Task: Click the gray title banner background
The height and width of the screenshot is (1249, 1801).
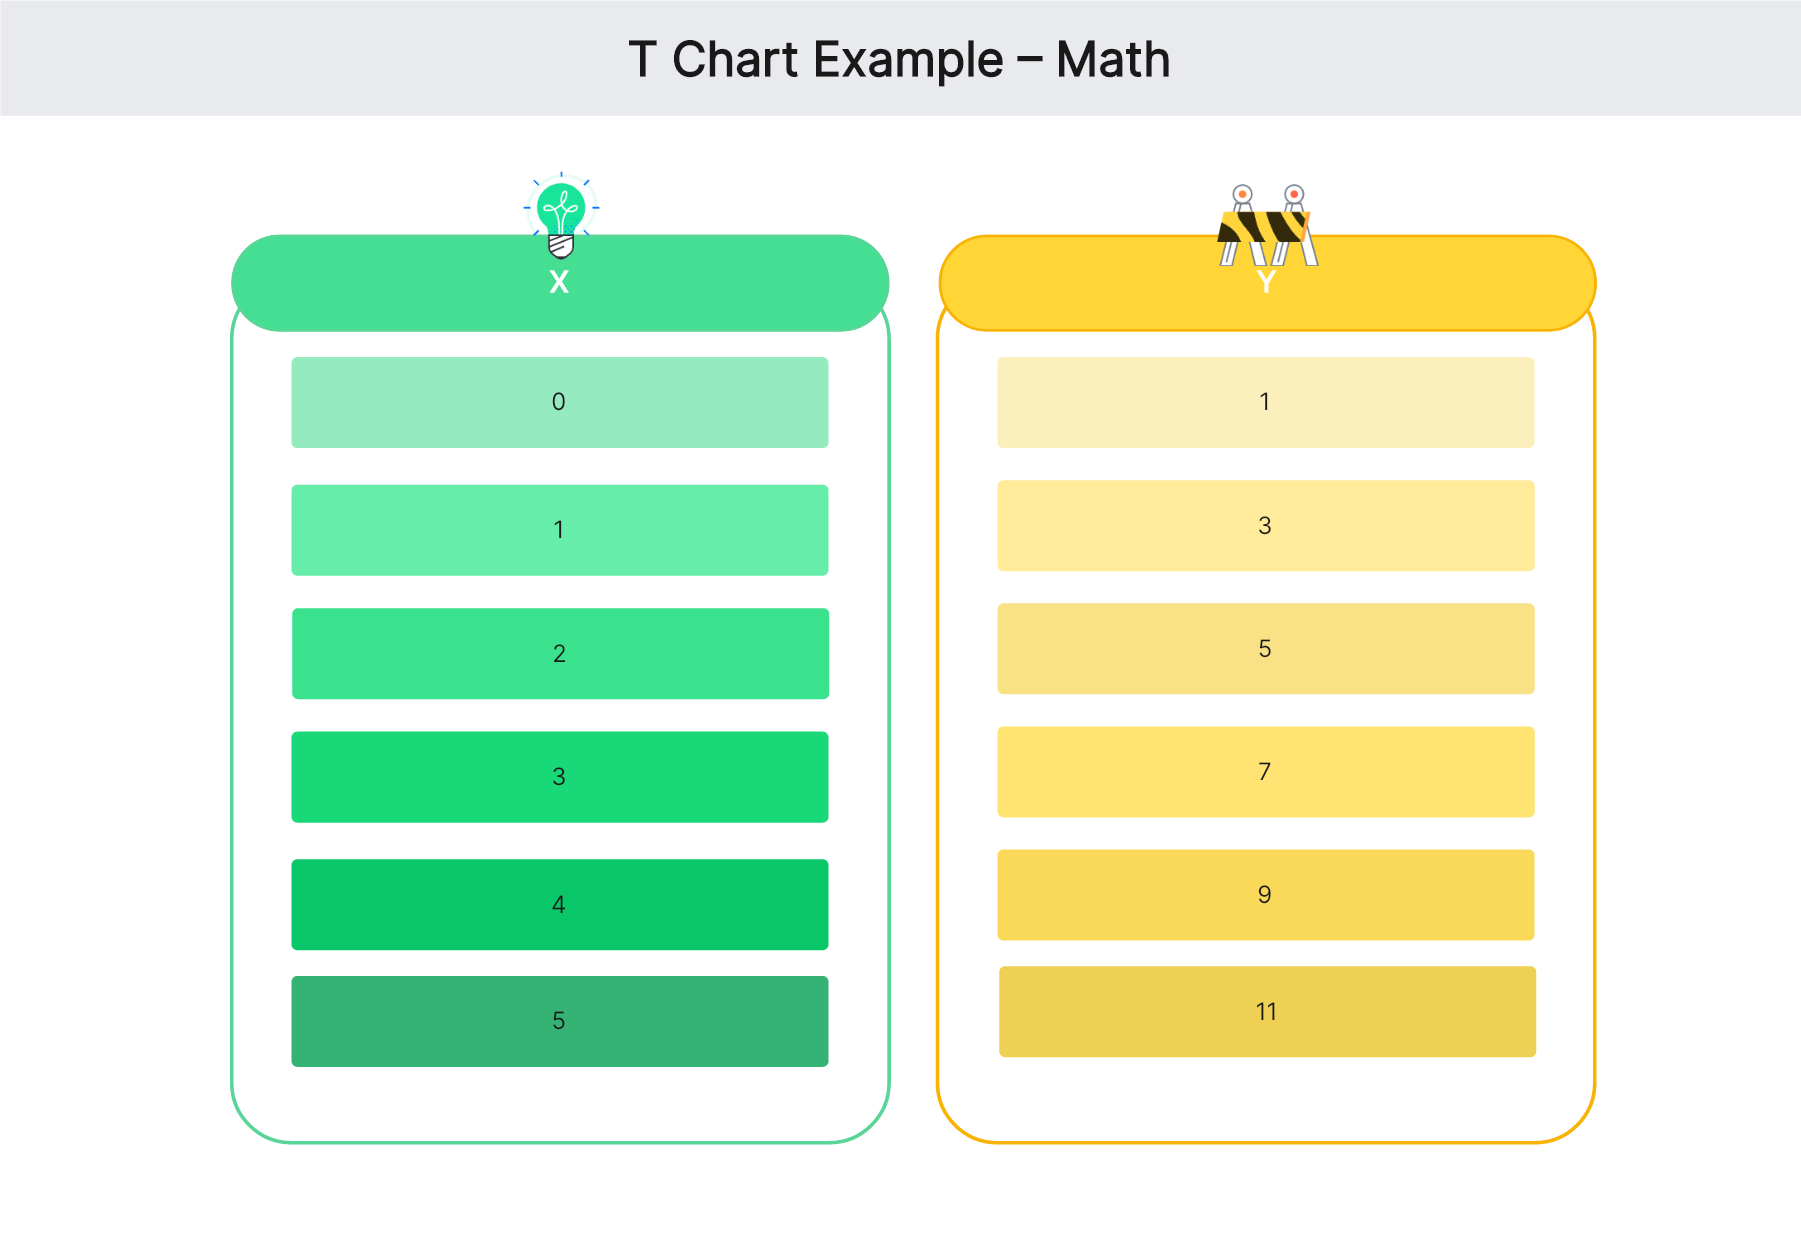Action: click(x=300, y=59)
